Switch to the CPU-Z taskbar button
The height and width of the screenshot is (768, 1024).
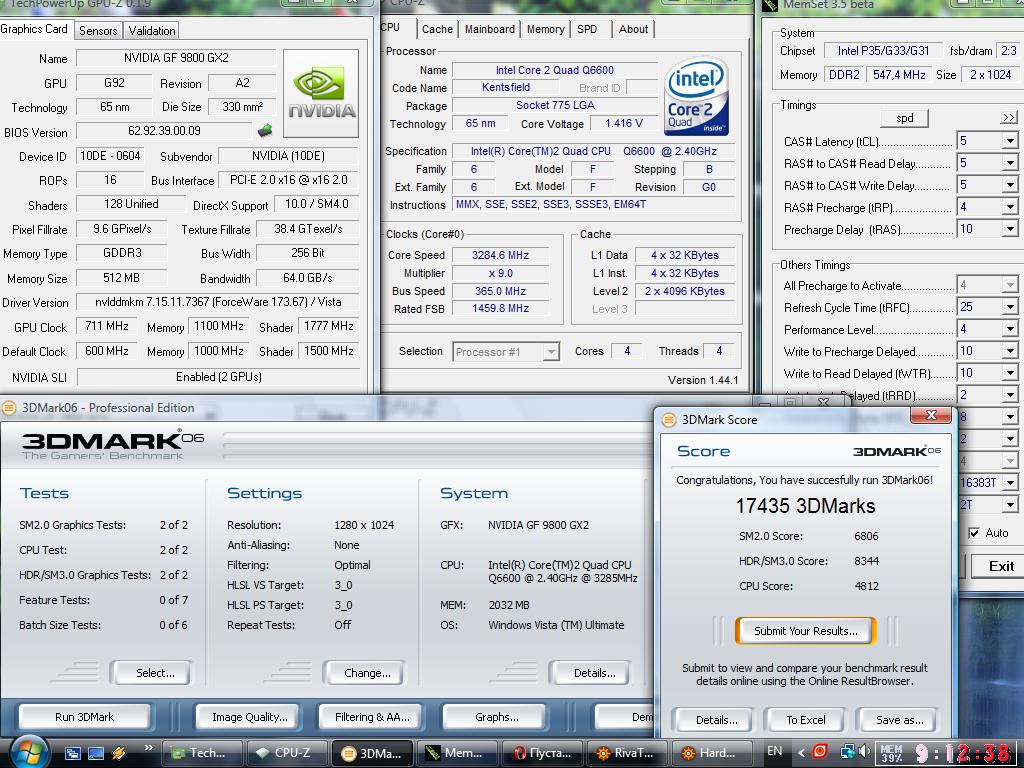pyautogui.click(x=287, y=753)
